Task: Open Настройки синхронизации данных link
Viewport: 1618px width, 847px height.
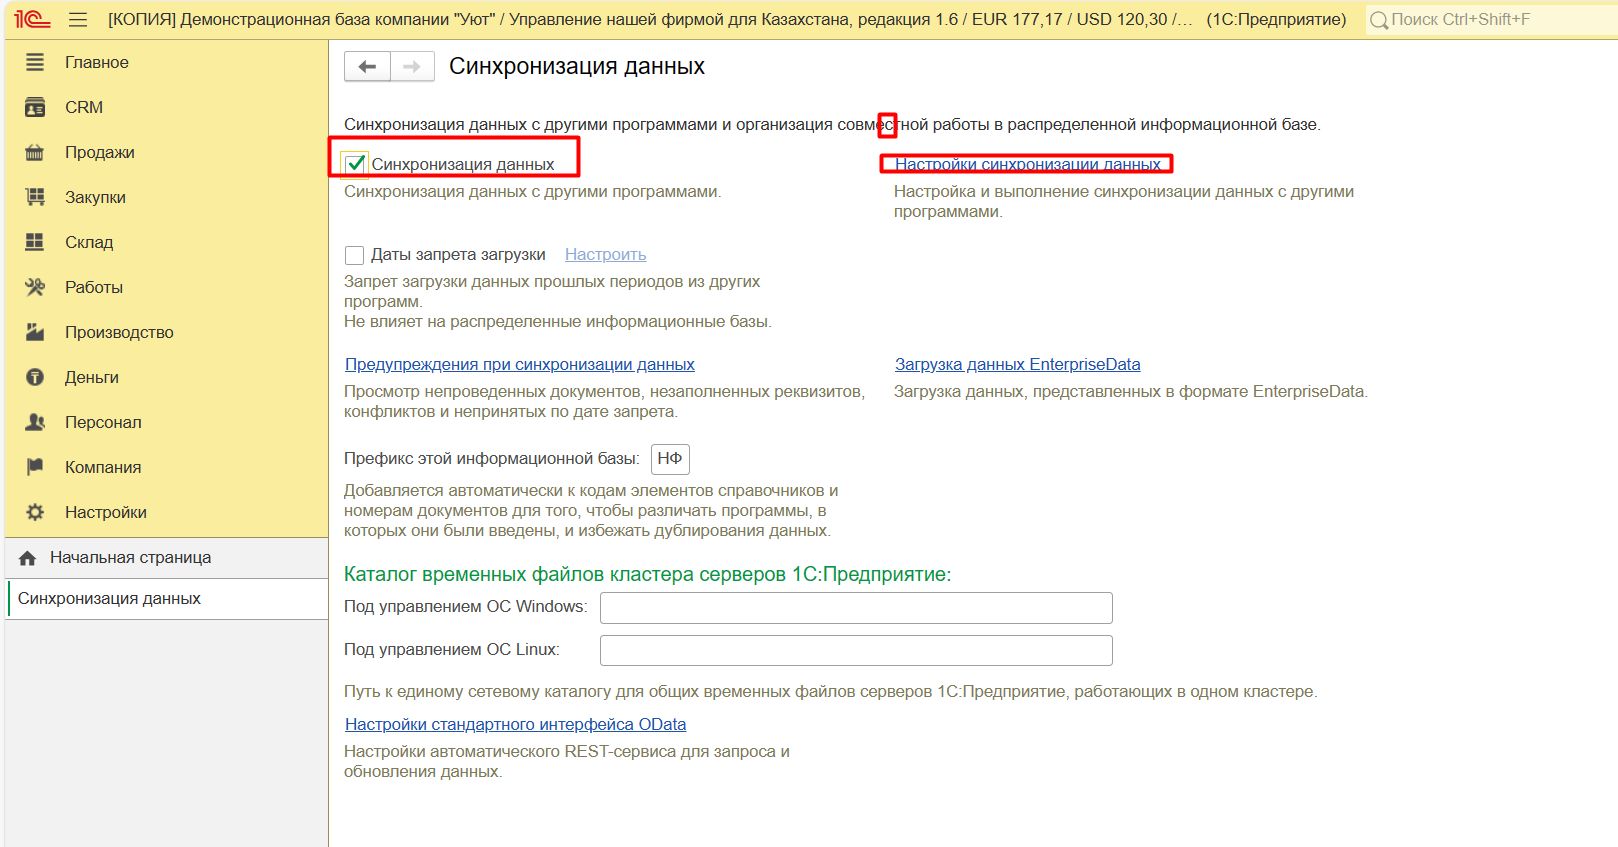Action: [1027, 164]
